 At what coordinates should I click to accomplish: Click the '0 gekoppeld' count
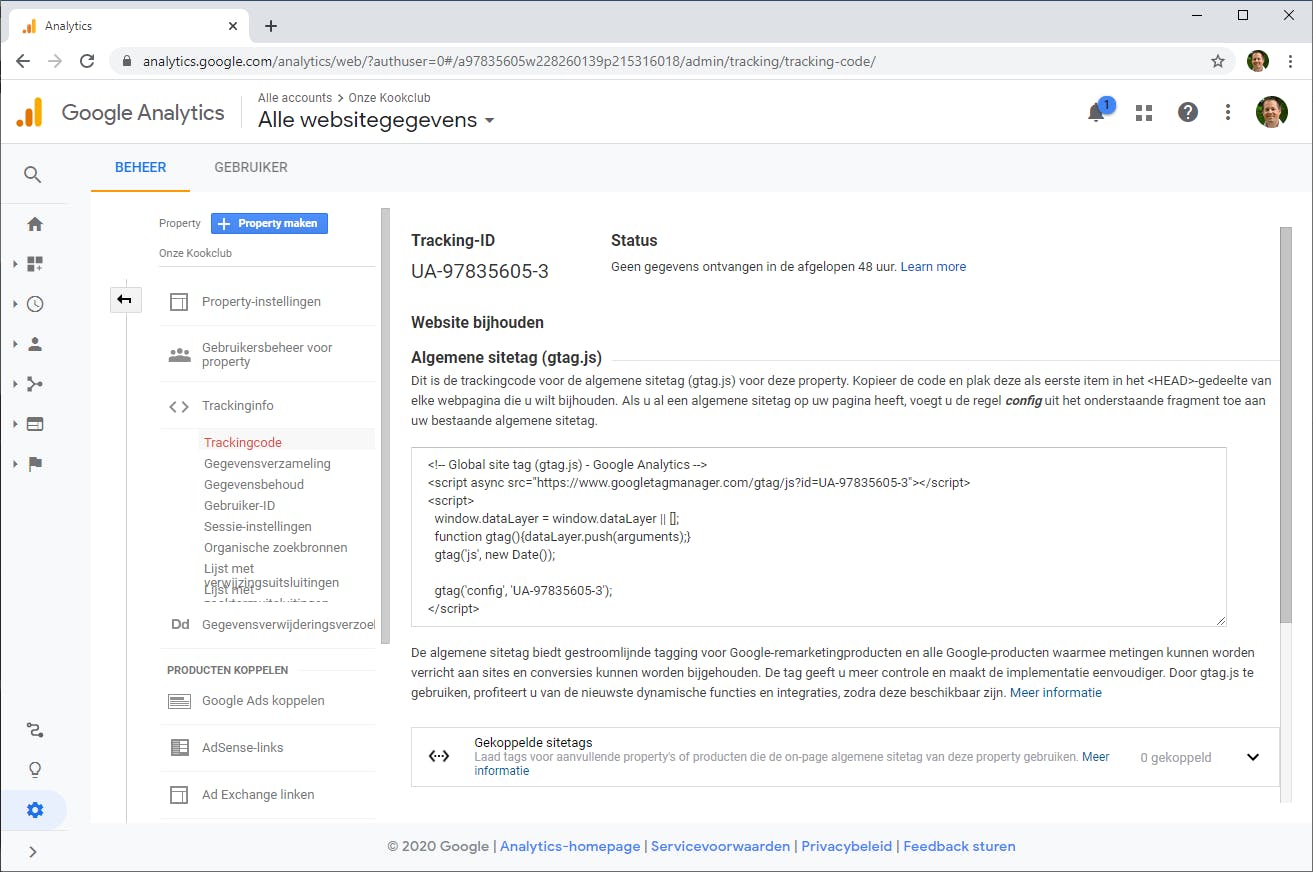1175,758
